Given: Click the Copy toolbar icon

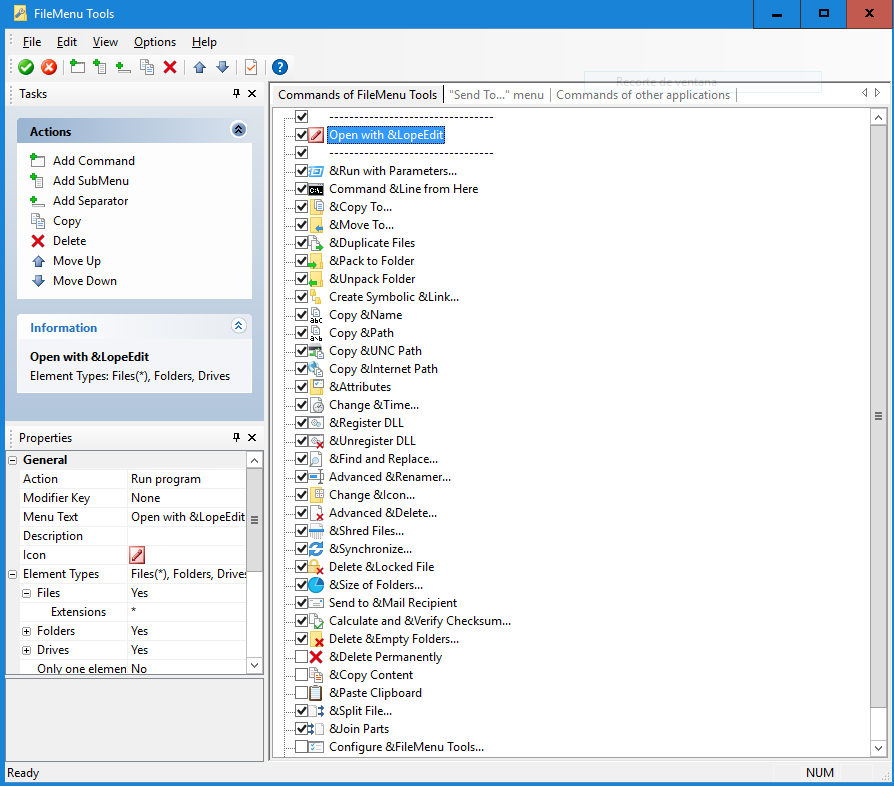Looking at the screenshot, I should pyautogui.click(x=147, y=67).
